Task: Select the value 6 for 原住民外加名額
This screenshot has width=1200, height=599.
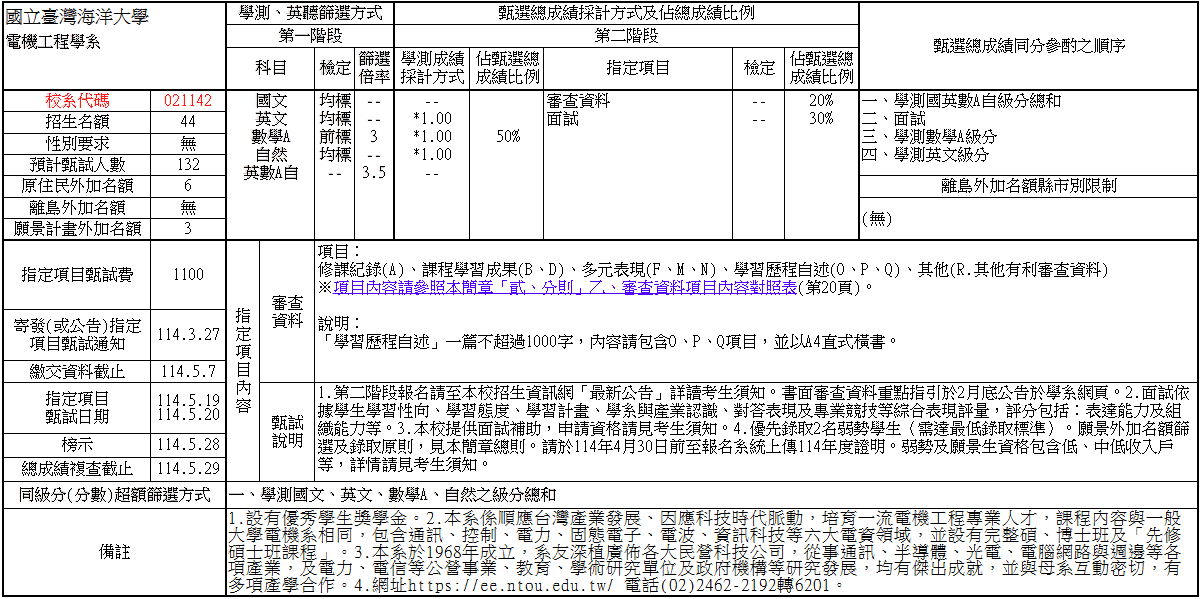Action: (x=188, y=186)
